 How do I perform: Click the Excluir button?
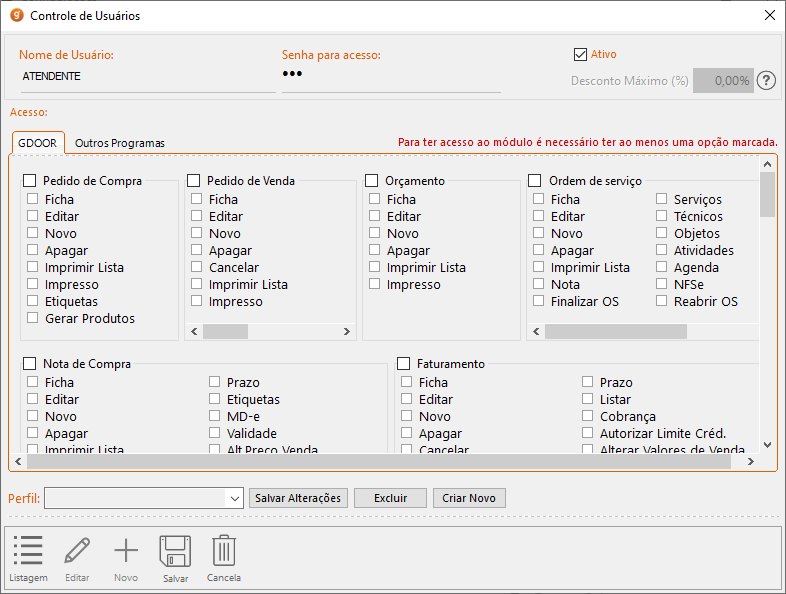click(390, 498)
